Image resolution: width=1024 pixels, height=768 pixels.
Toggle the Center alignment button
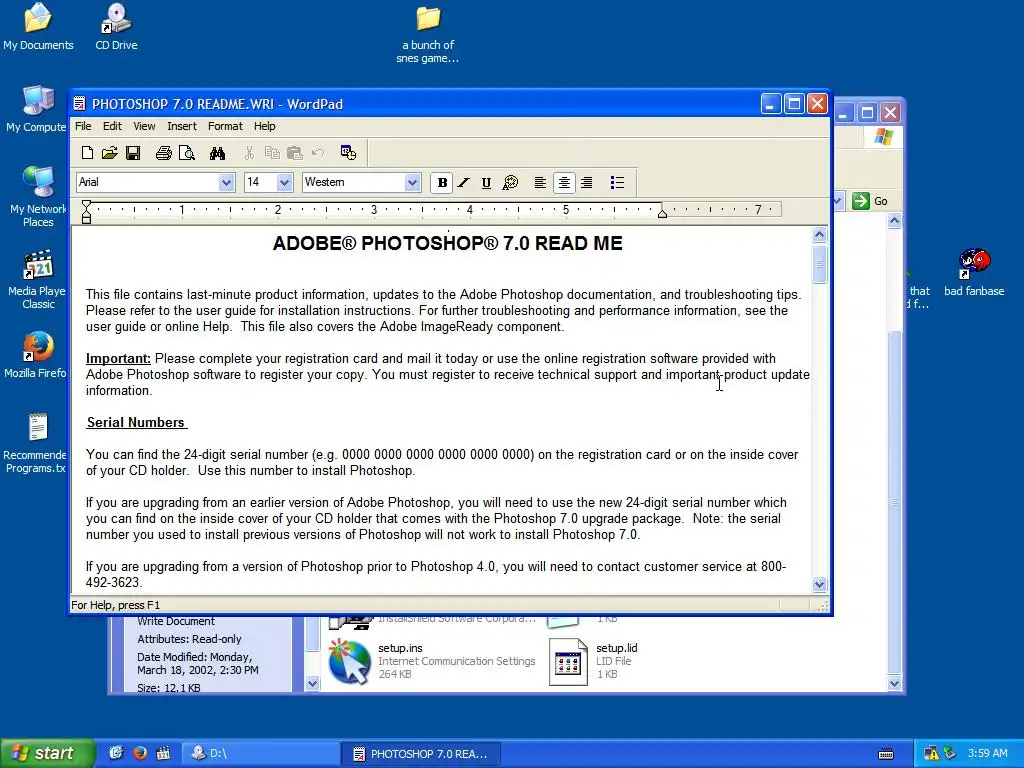click(x=564, y=182)
